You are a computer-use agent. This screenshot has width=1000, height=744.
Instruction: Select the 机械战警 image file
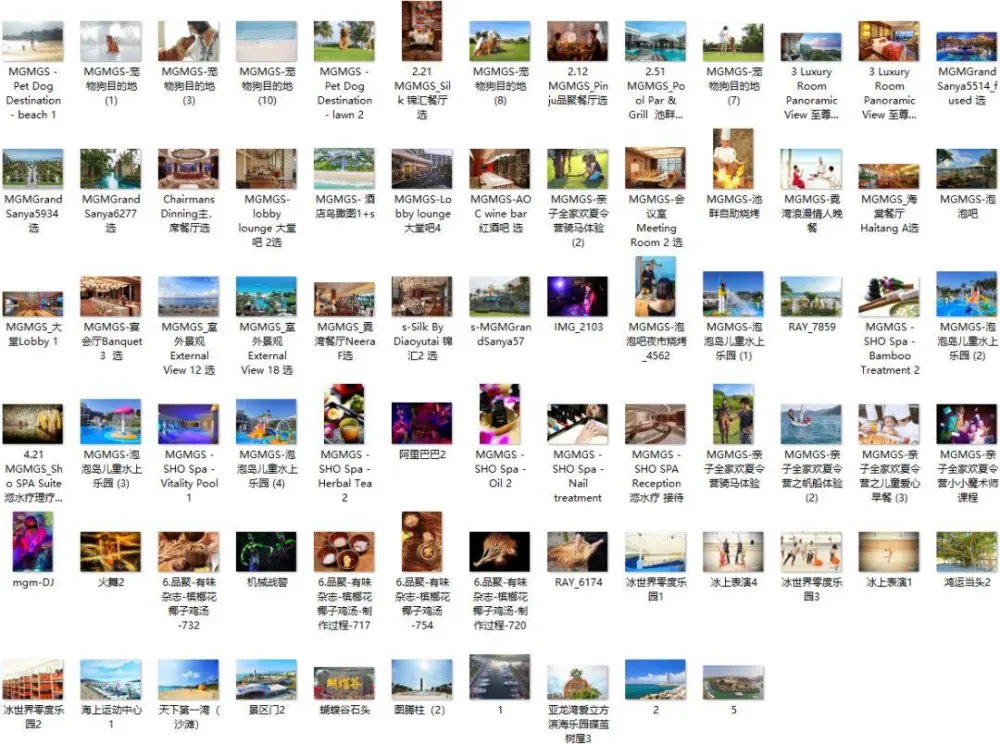tap(266, 551)
